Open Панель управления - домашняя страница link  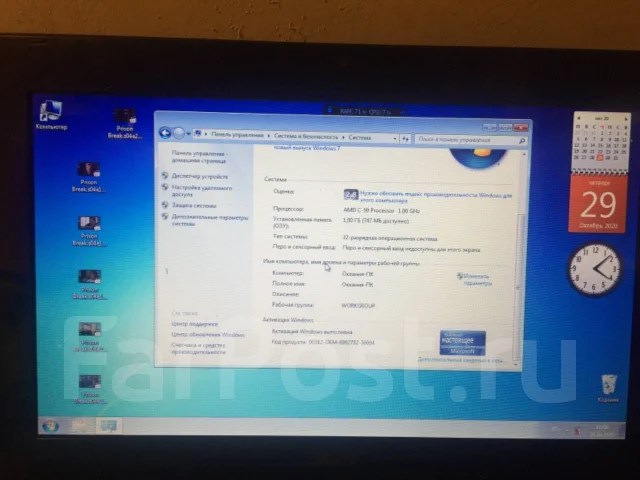(199, 157)
